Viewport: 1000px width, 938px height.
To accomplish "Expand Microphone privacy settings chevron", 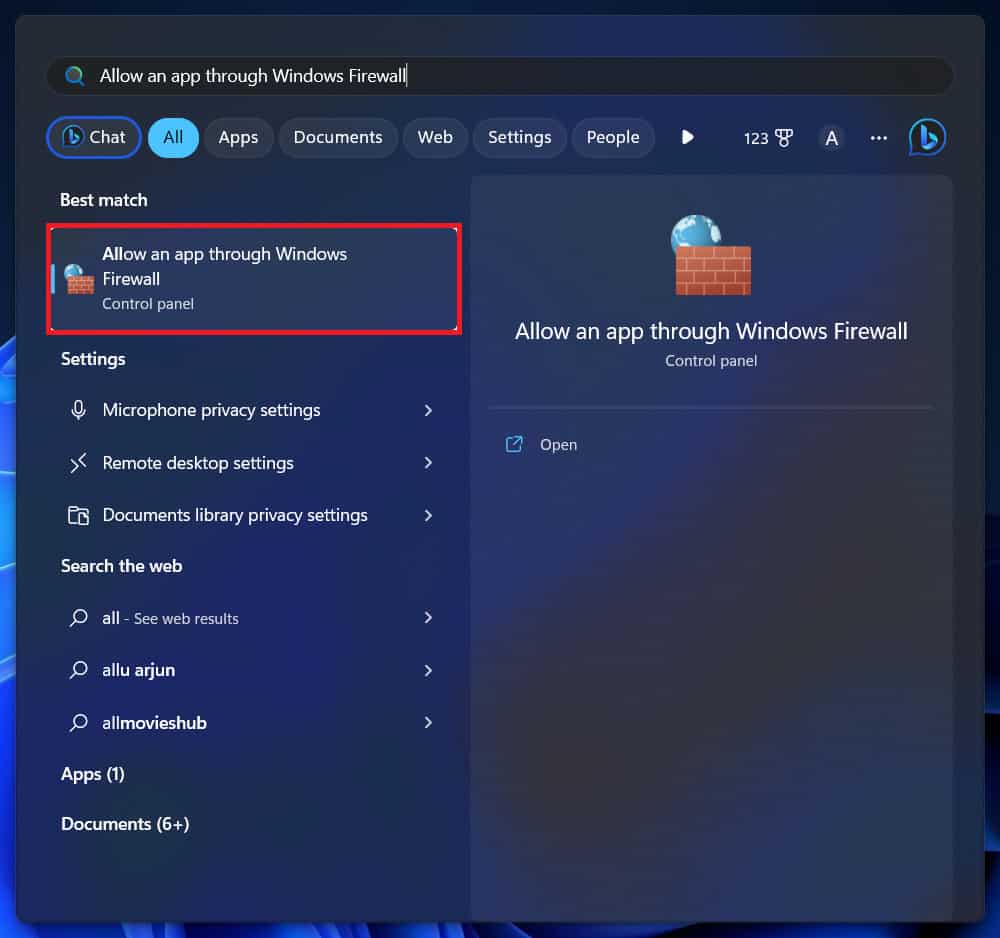I will click(428, 411).
